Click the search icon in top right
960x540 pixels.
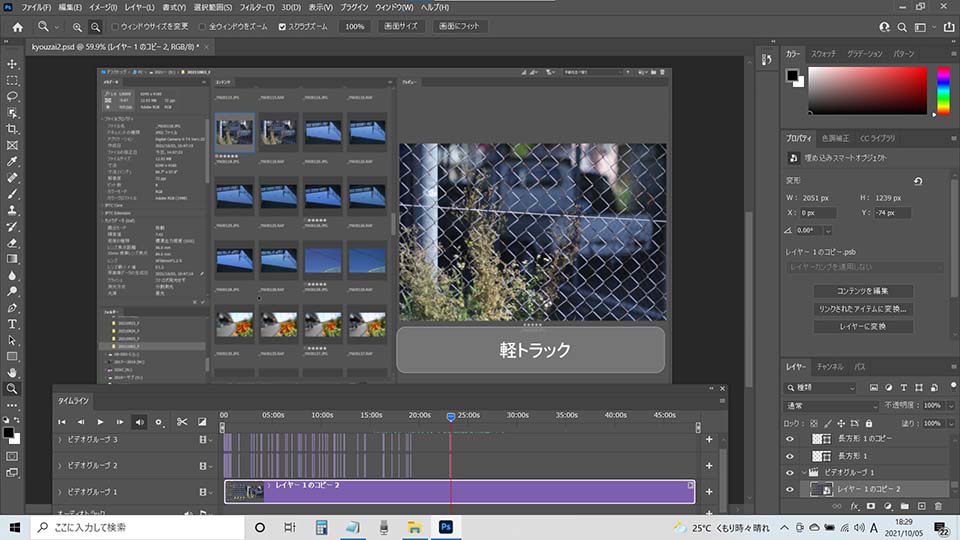[902, 27]
